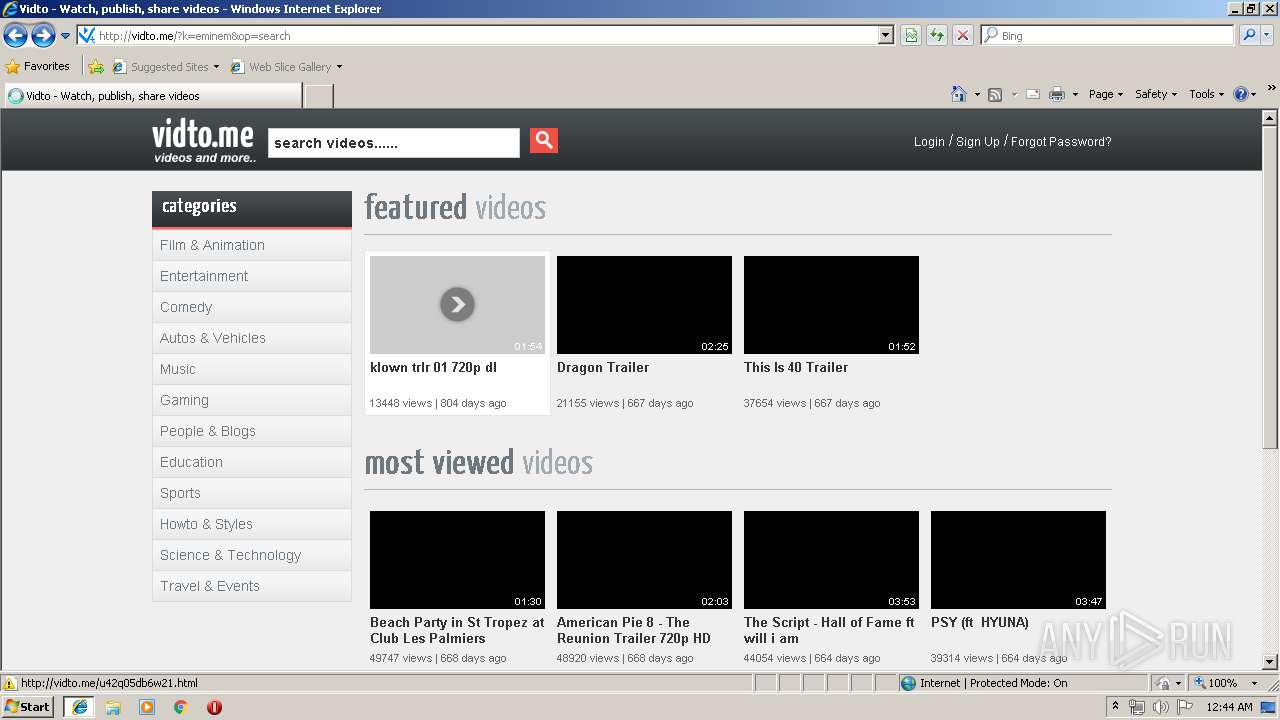Open the Chrome taskbar icon
Image resolution: width=1280 pixels, height=720 pixels.
pos(180,707)
